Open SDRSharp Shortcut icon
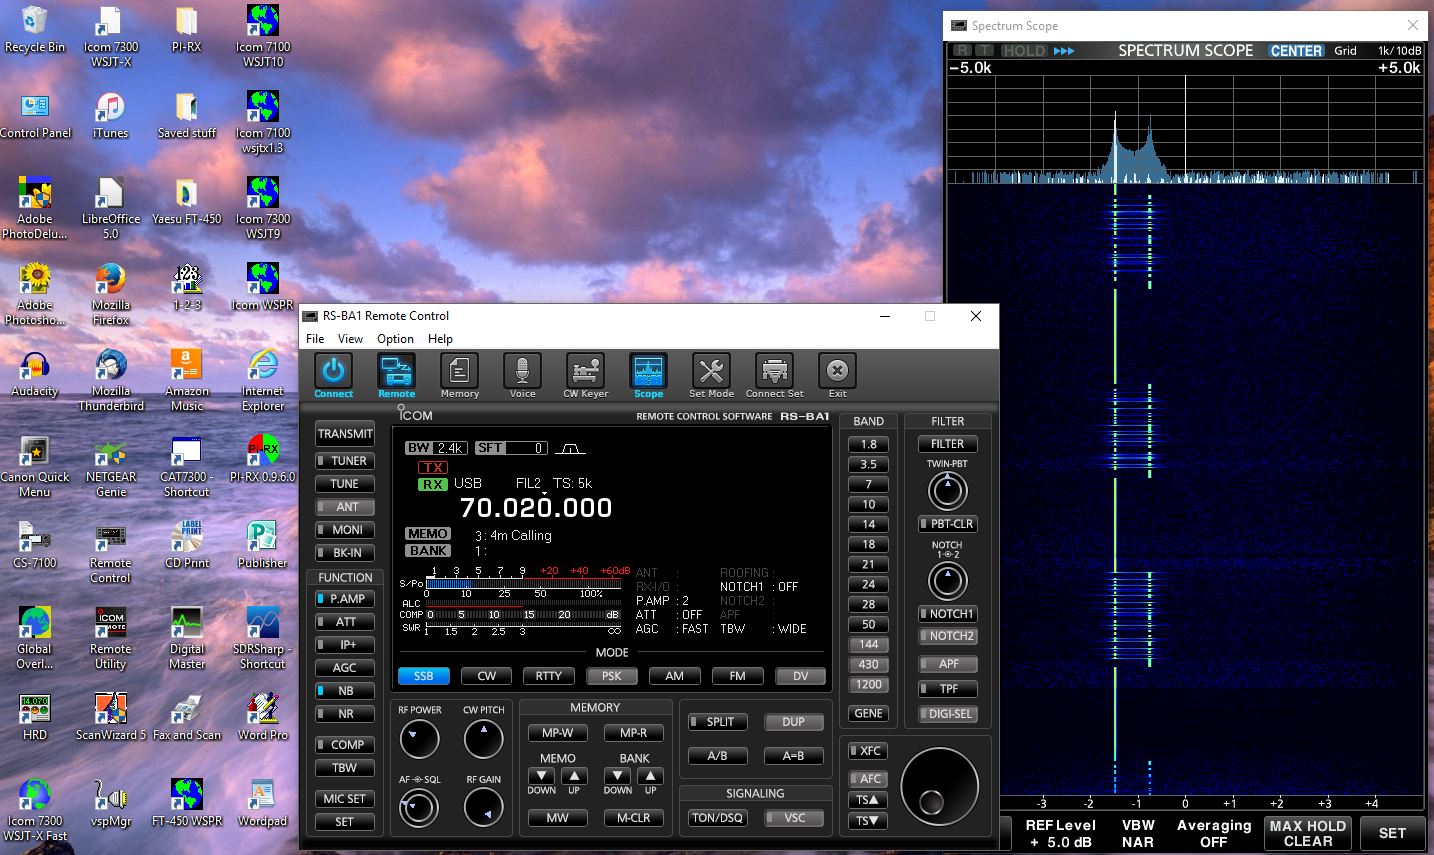The width and height of the screenshot is (1434, 855). coord(263,639)
